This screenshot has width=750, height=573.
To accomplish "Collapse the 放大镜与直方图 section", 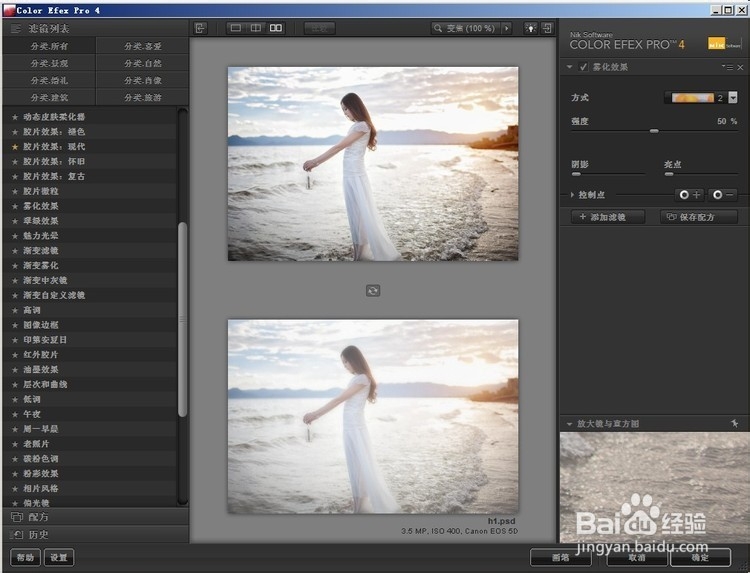I will click(569, 424).
